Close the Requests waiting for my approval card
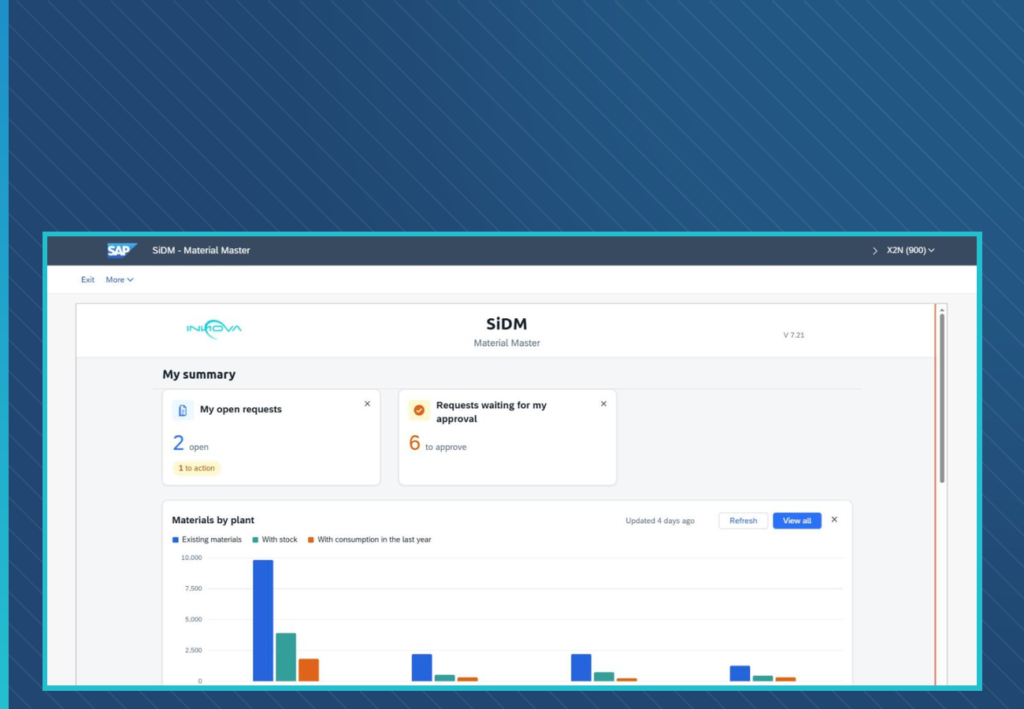 (603, 403)
